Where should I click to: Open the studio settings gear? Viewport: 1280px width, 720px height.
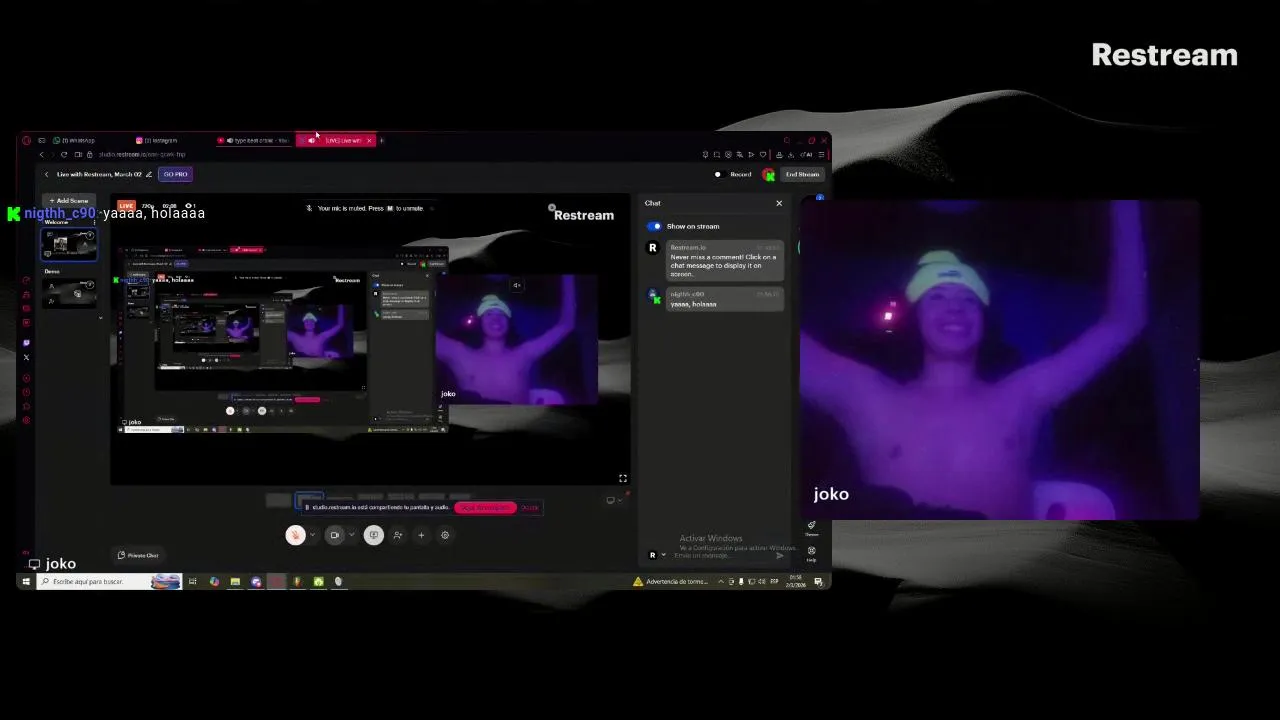pyautogui.click(x=445, y=535)
